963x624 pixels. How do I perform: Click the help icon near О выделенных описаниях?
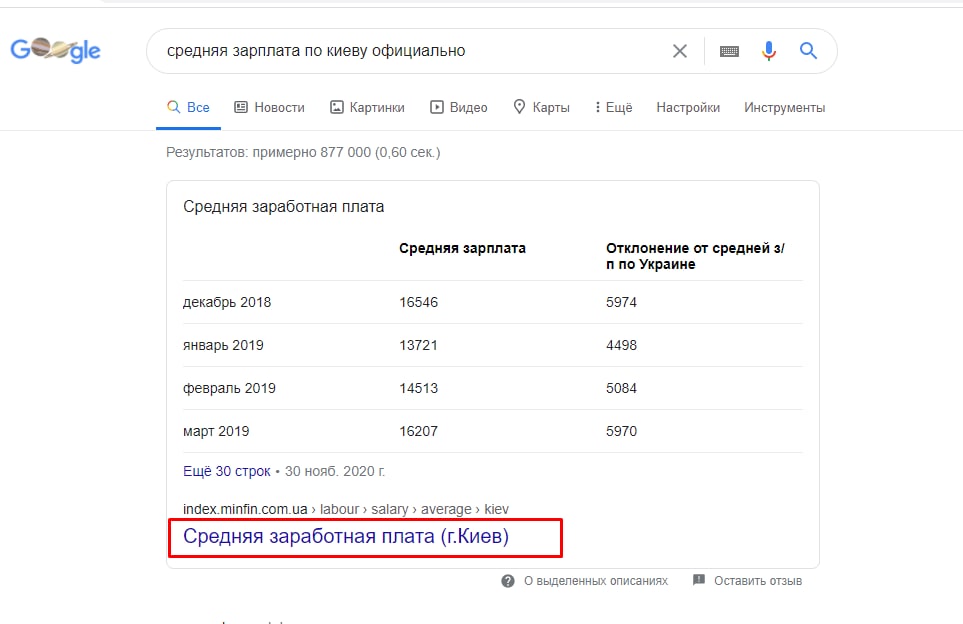point(508,581)
